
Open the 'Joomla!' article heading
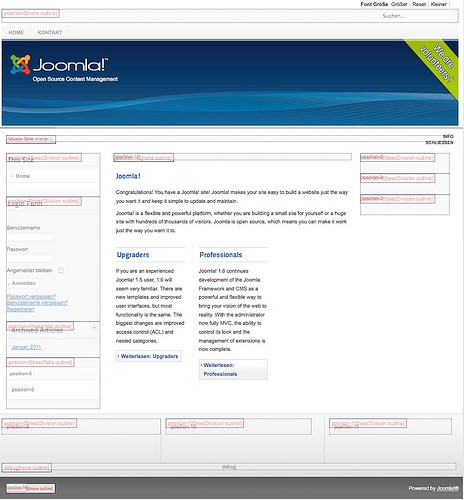coord(128,176)
